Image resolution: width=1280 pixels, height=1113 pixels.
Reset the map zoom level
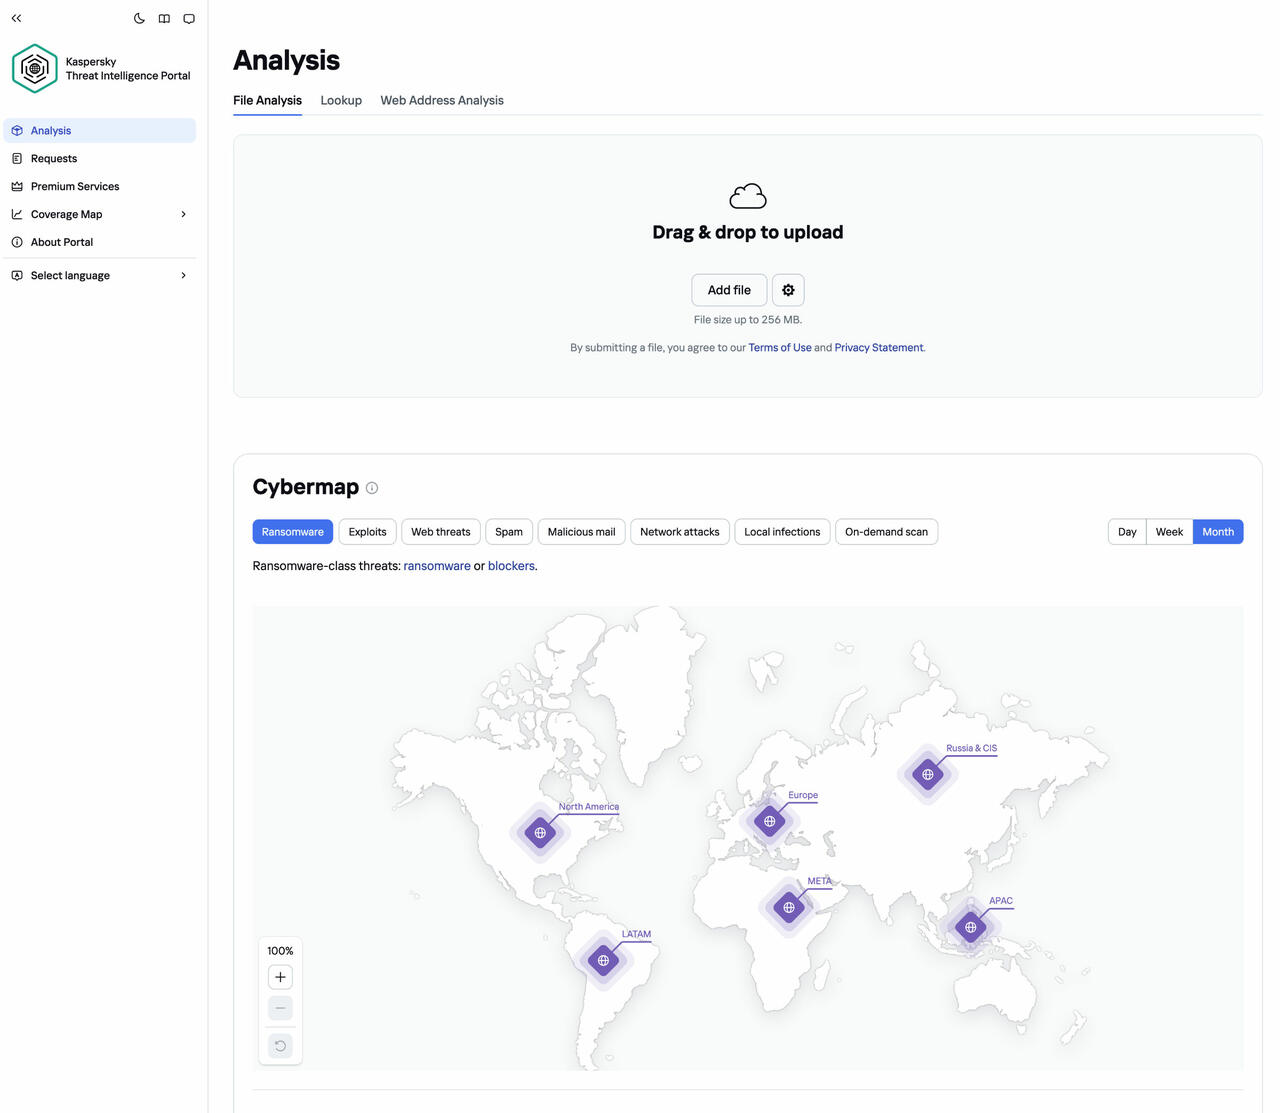280,1045
